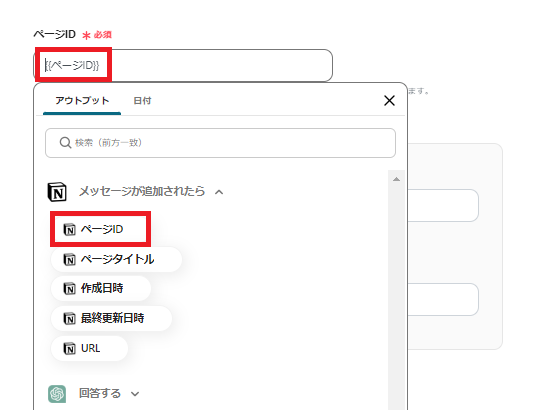Insert the ページID output value

tap(100, 229)
